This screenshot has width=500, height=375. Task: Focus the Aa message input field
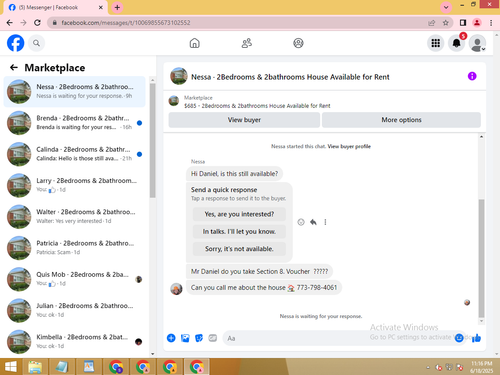pos(338,338)
